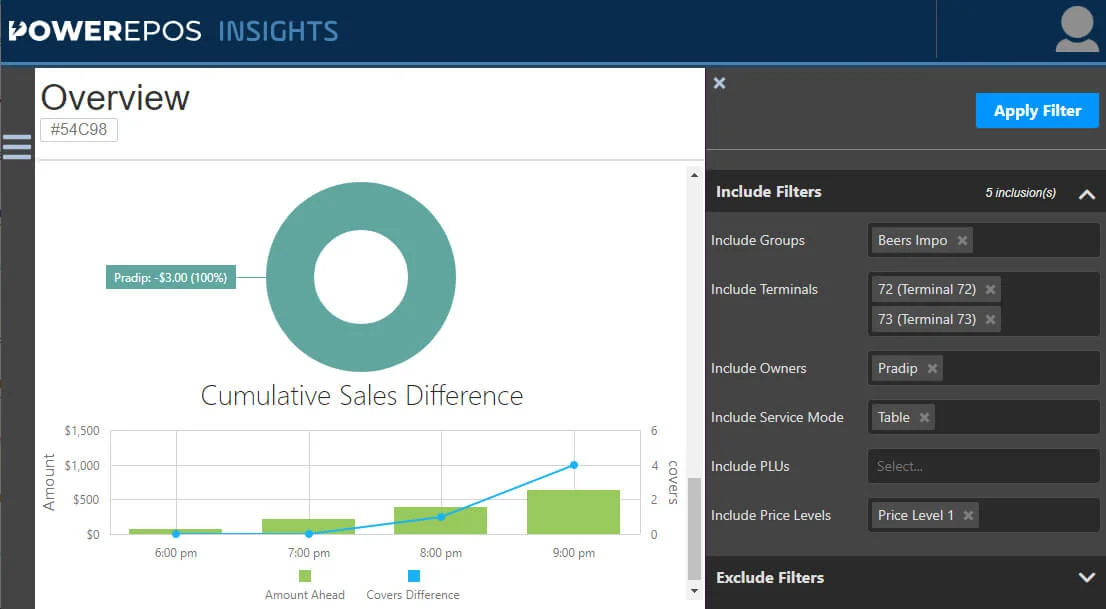Viewport: 1106px width, 609px height.
Task: Expand the Exclude Filters section
Action: click(x=1086, y=577)
